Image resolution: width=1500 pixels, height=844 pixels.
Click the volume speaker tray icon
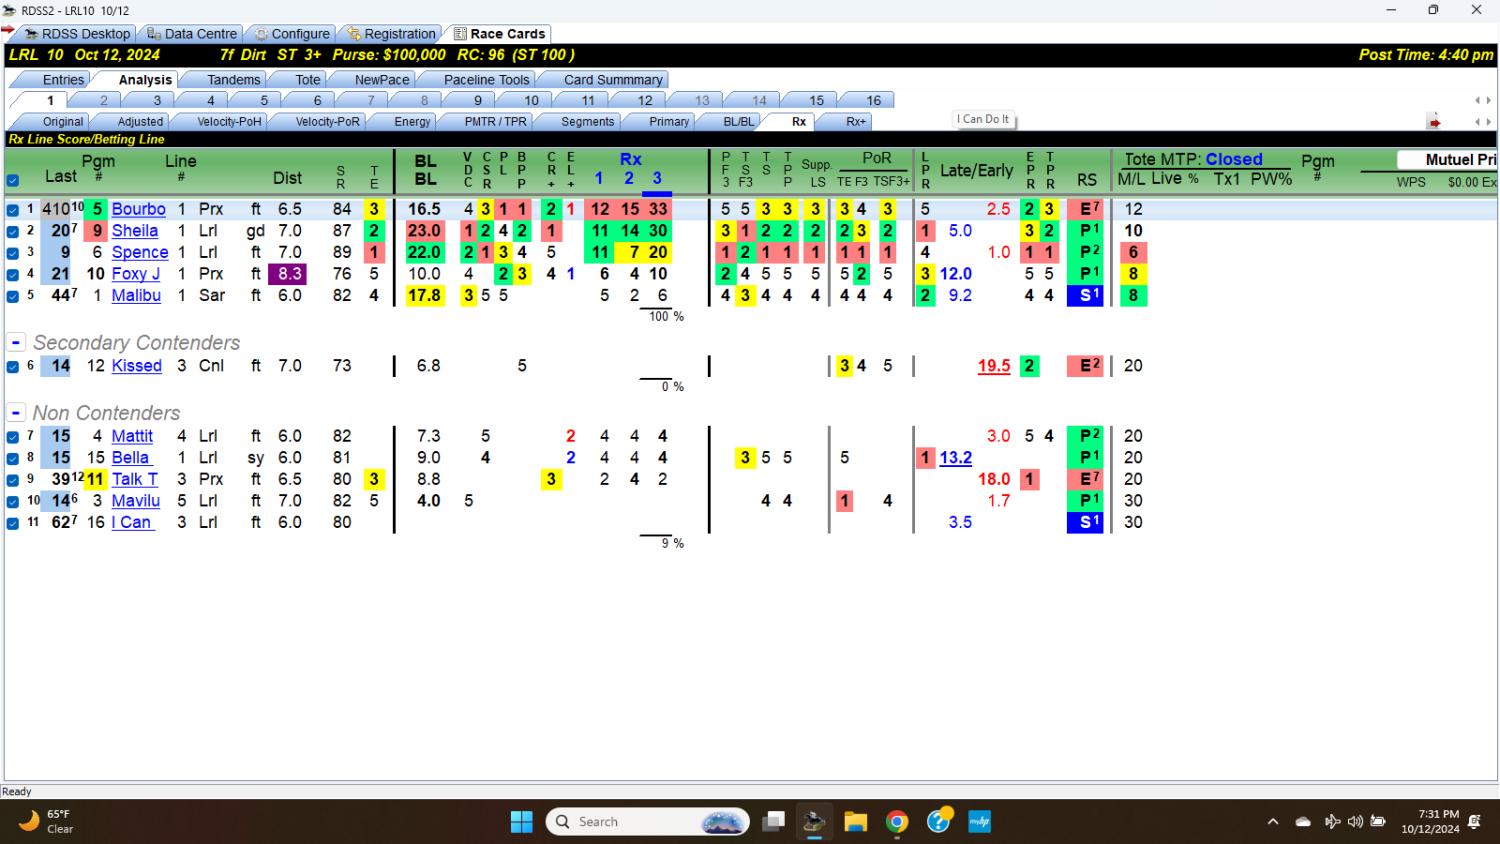point(1355,822)
